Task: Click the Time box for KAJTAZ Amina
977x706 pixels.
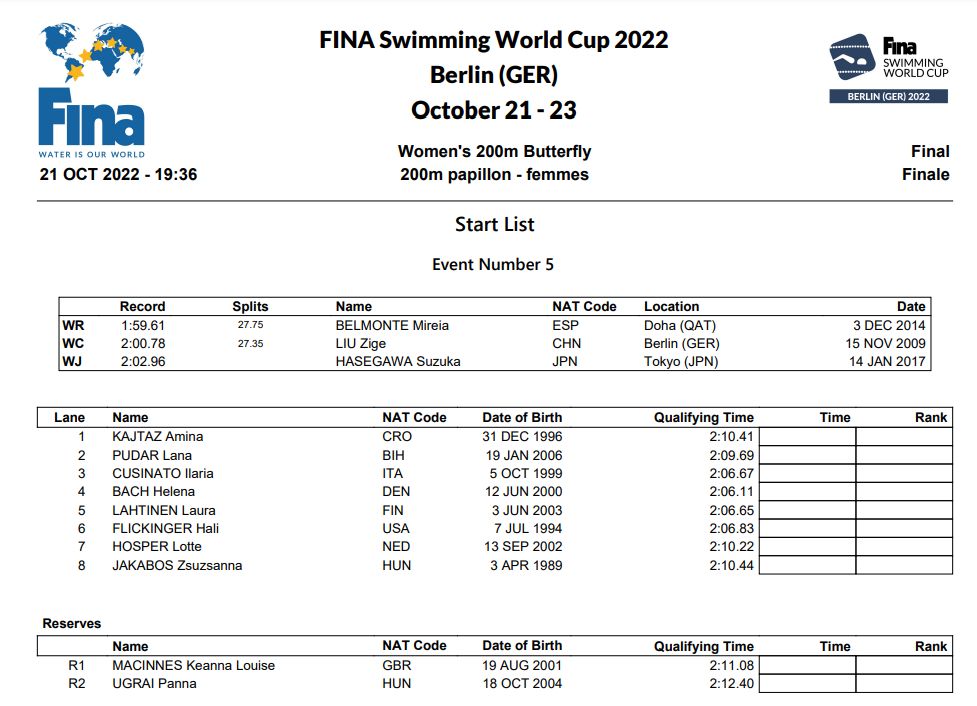Action: (x=809, y=437)
